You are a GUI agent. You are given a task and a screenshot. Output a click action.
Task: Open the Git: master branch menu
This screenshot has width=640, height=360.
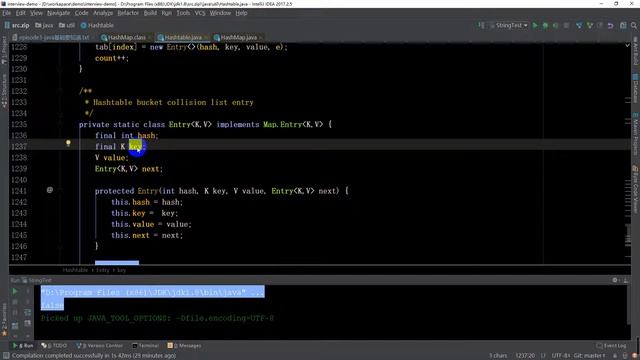(x=590, y=356)
